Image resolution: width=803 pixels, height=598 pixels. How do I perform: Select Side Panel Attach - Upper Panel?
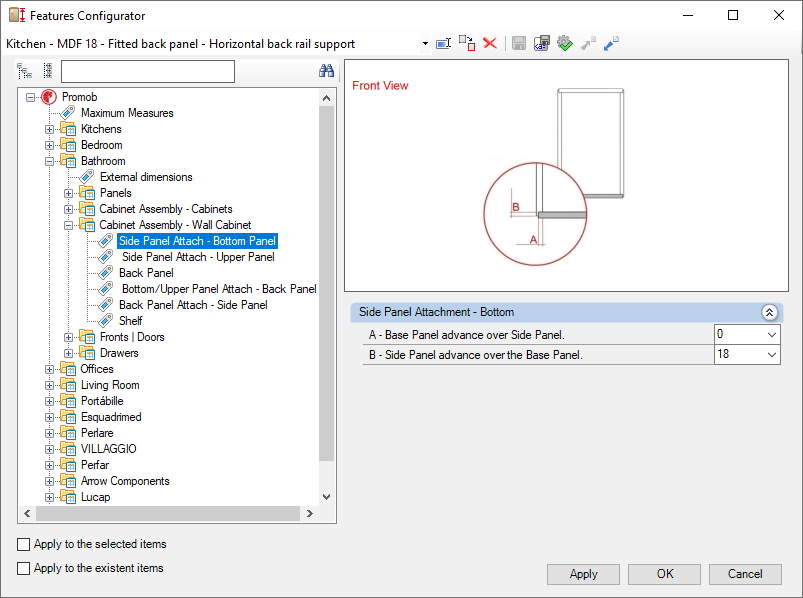pos(198,257)
